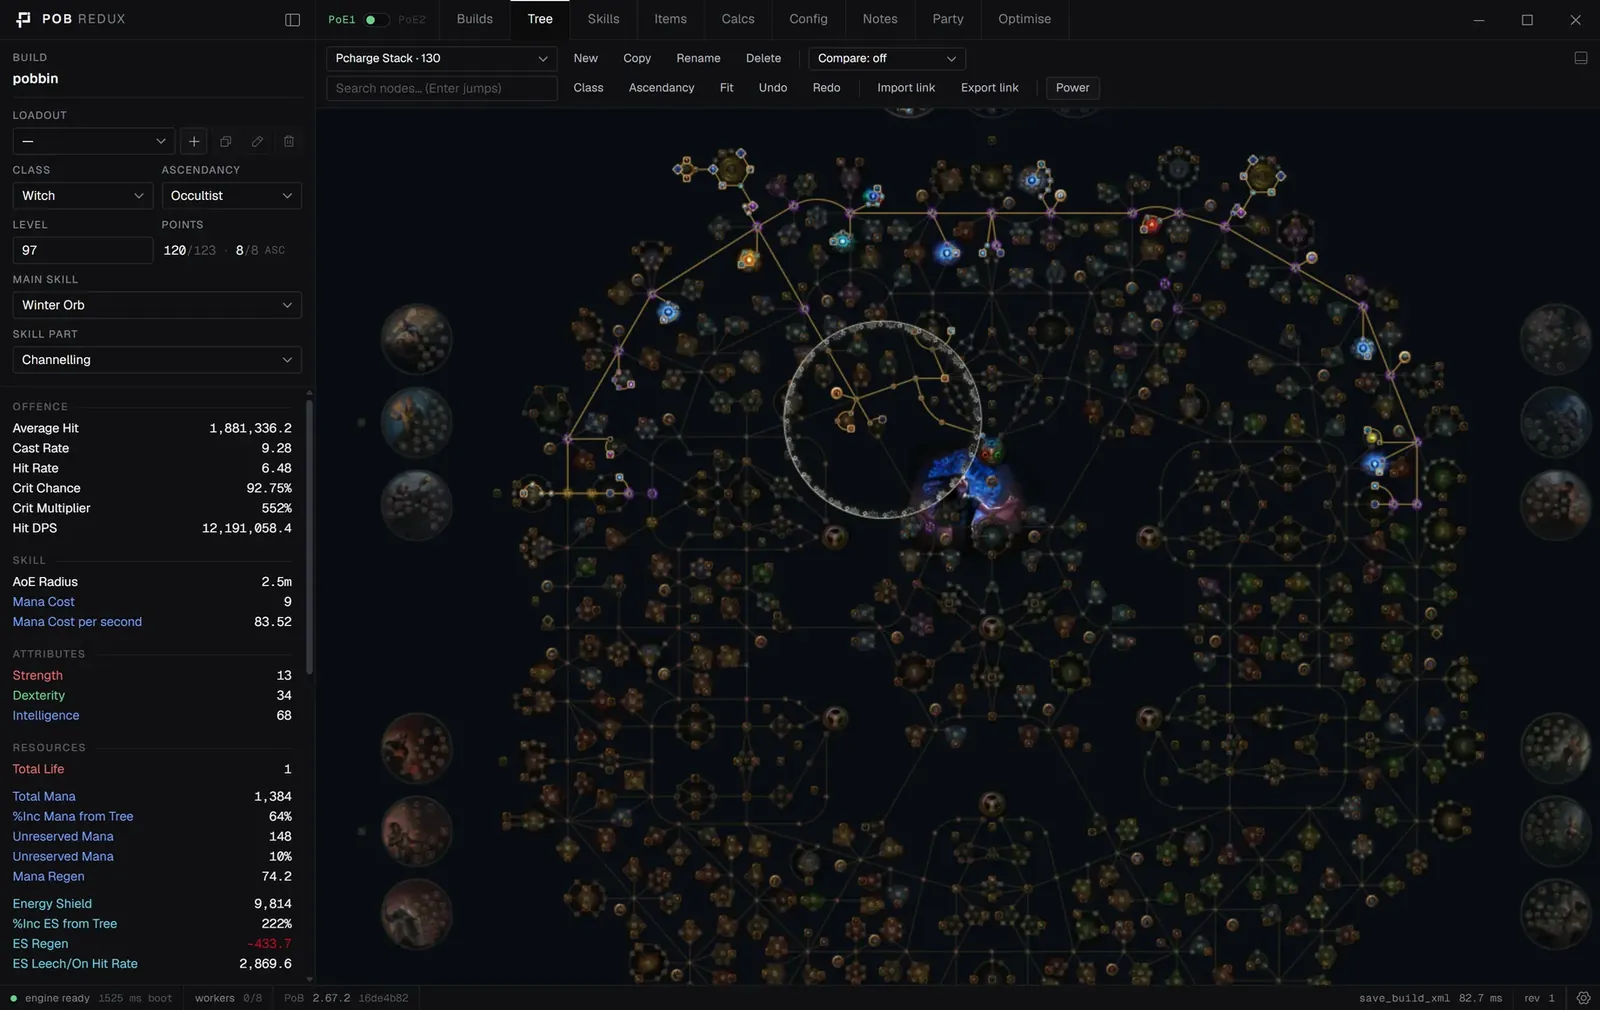Switch to the Builds tab
Viewport: 1600px width, 1010px height.
475,19
